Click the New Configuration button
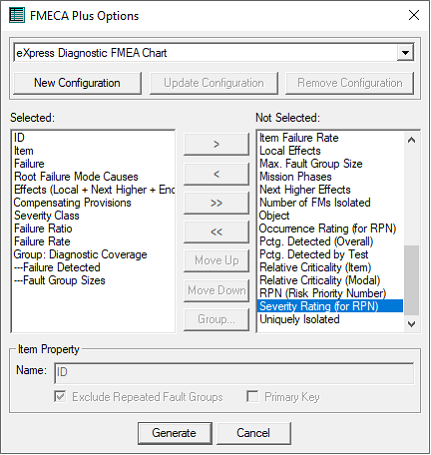431x455 pixels. (77, 83)
